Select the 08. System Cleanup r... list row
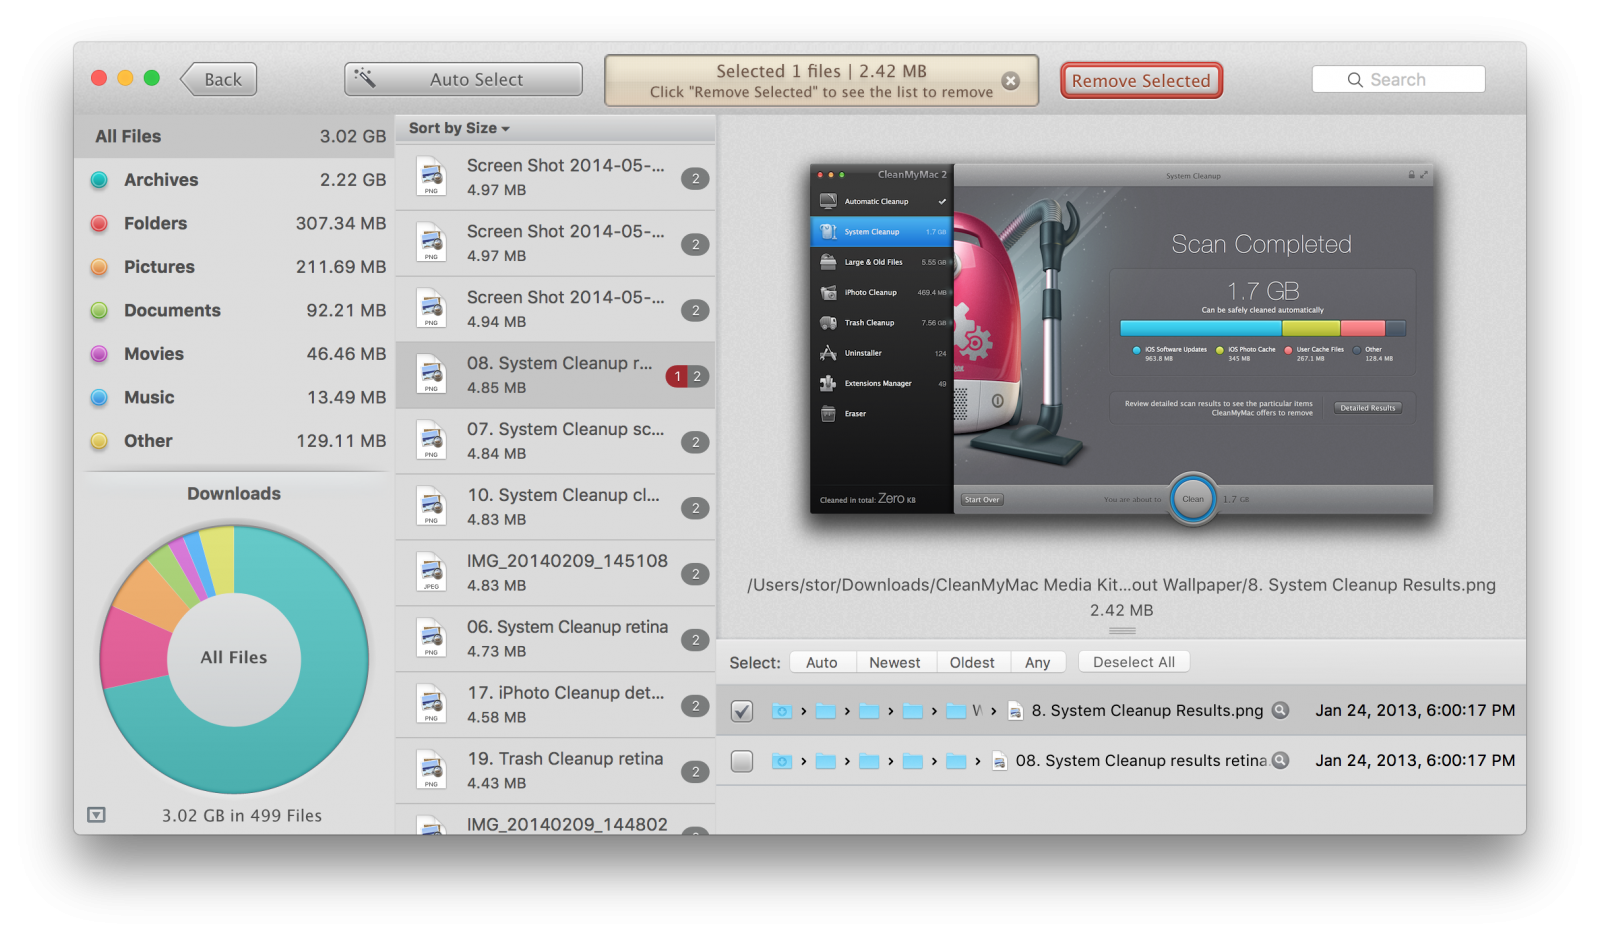Image resolution: width=1600 pixels, height=940 pixels. (x=555, y=375)
